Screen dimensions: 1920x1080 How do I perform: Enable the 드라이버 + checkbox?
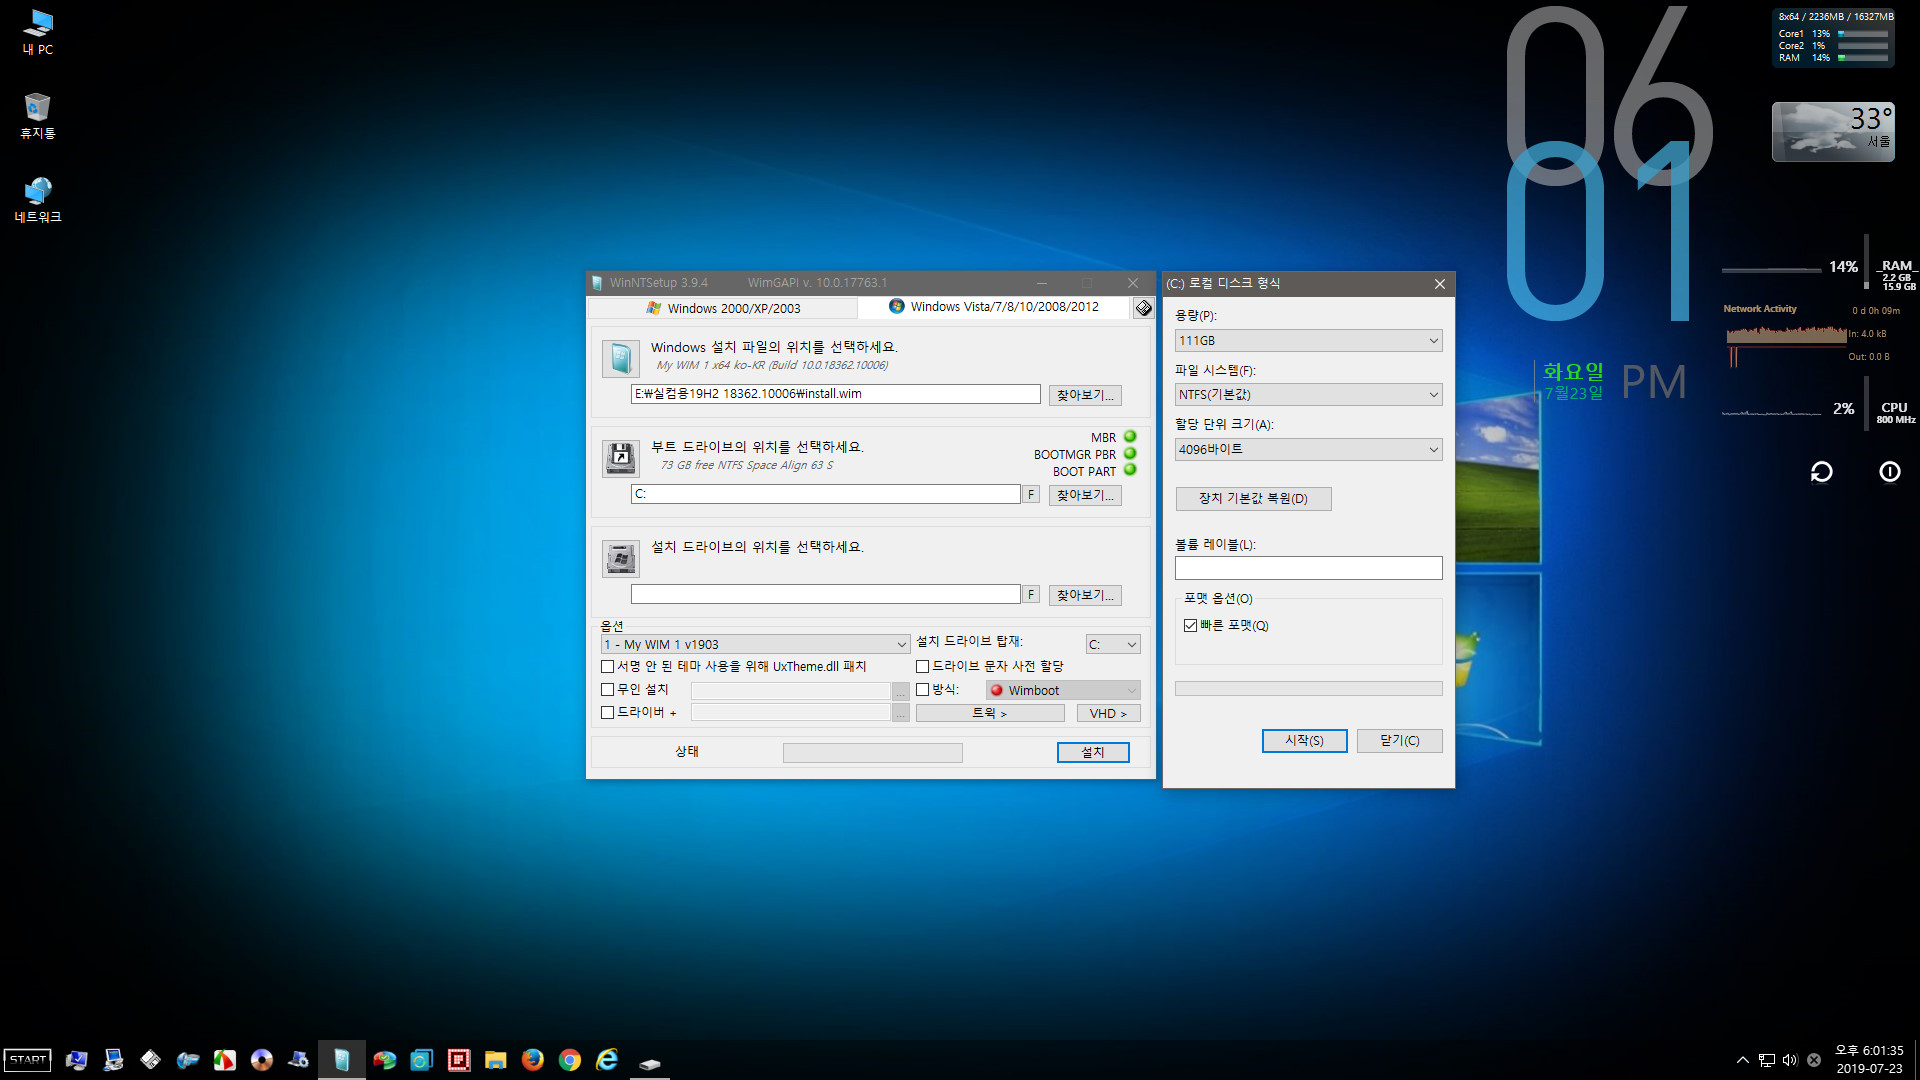click(x=607, y=712)
